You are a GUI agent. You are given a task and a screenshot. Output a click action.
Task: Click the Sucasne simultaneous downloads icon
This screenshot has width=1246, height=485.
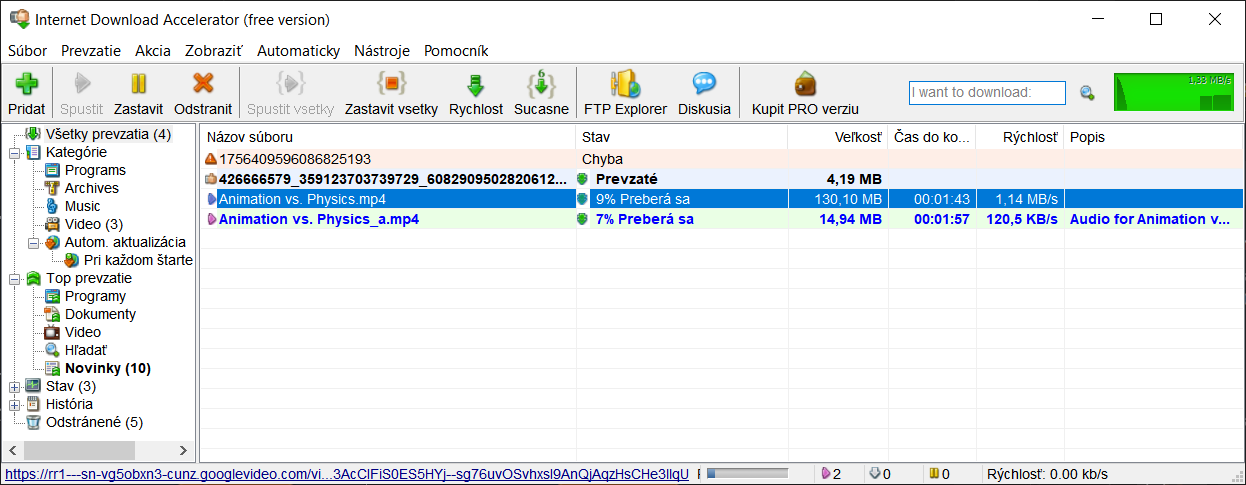(x=541, y=84)
